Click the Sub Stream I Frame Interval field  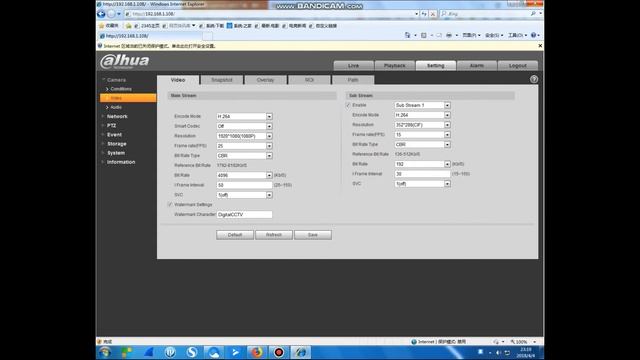point(422,174)
